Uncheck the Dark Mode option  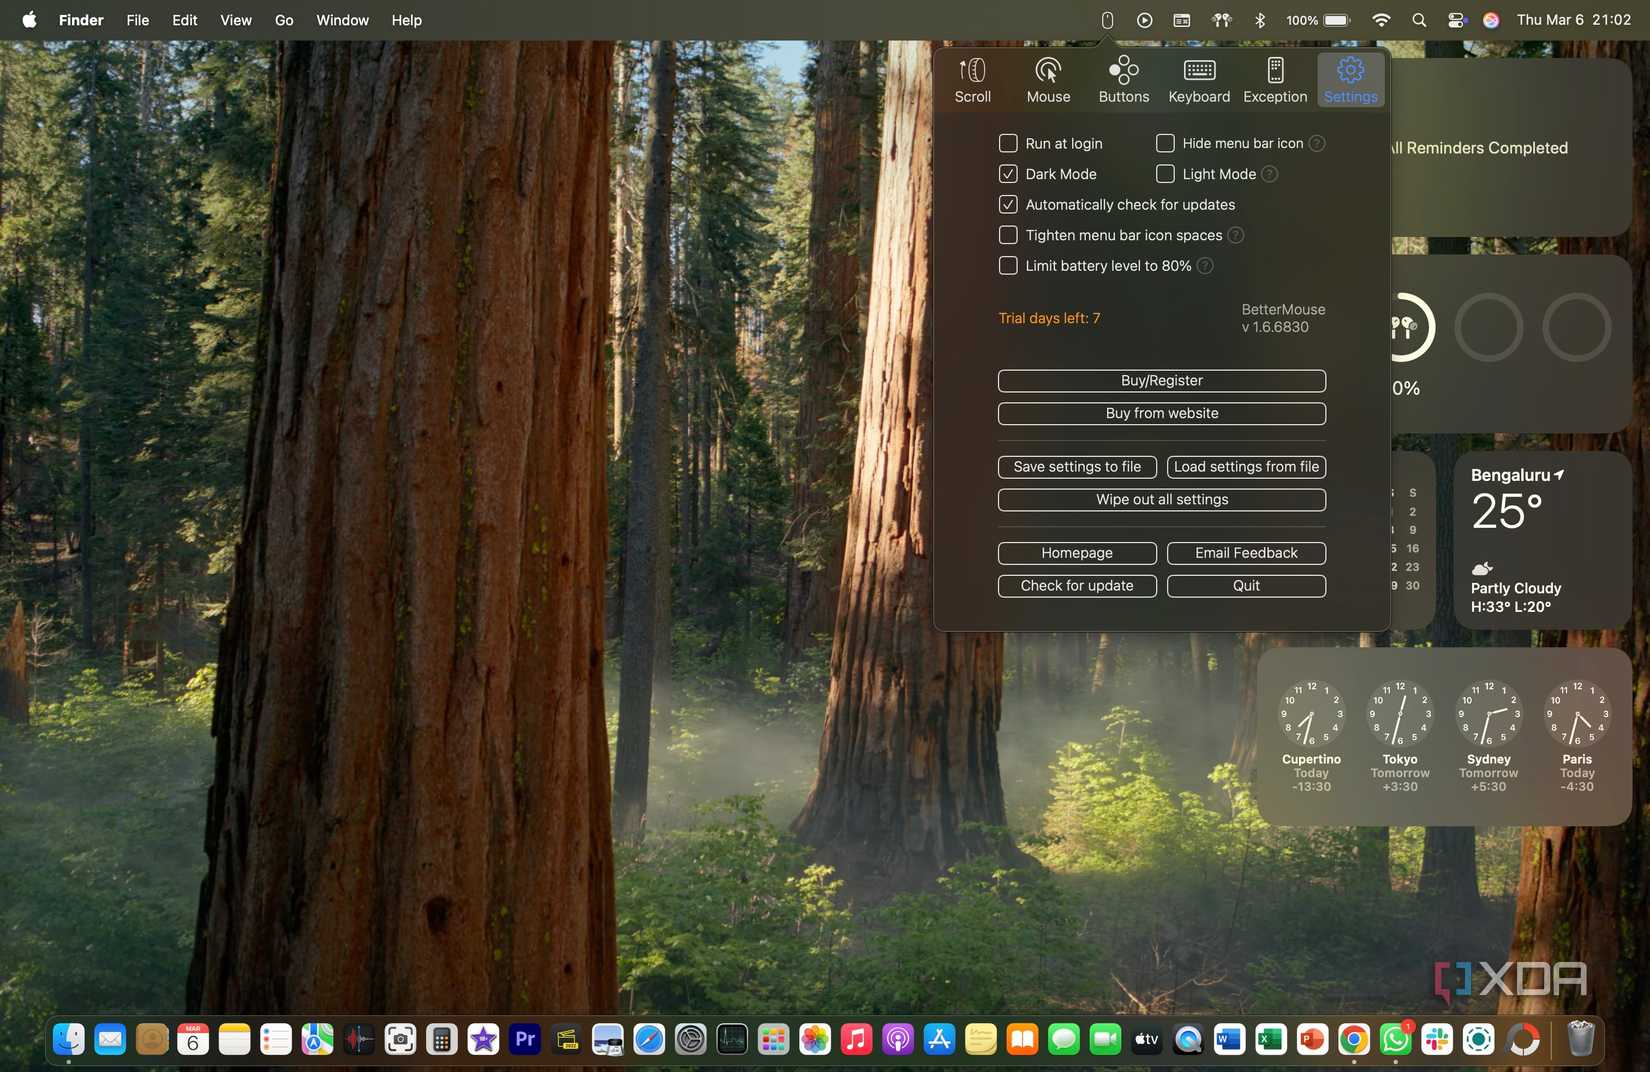[x=1008, y=174]
